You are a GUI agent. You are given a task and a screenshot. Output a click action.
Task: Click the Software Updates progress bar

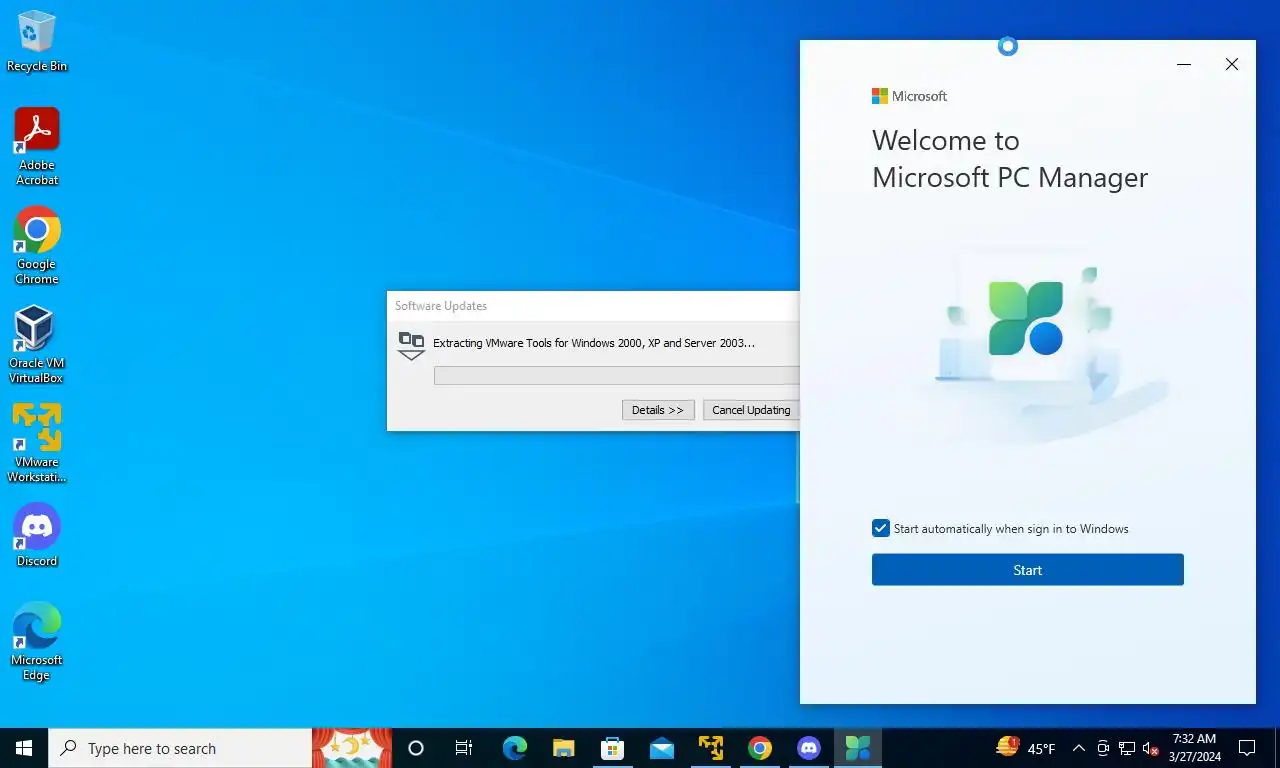[x=617, y=375]
